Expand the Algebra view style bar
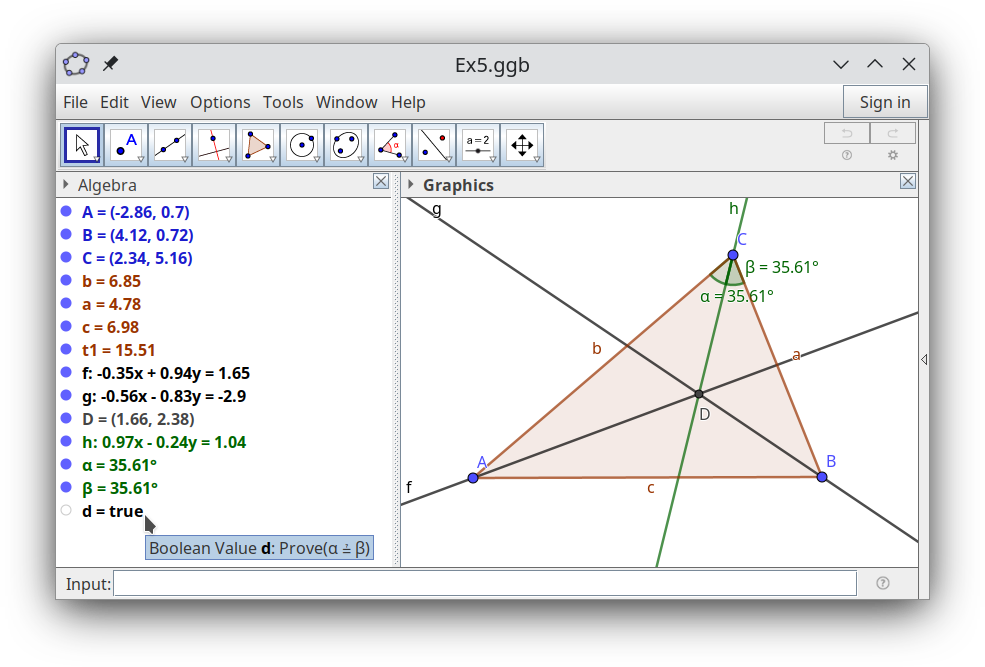 pos(66,185)
